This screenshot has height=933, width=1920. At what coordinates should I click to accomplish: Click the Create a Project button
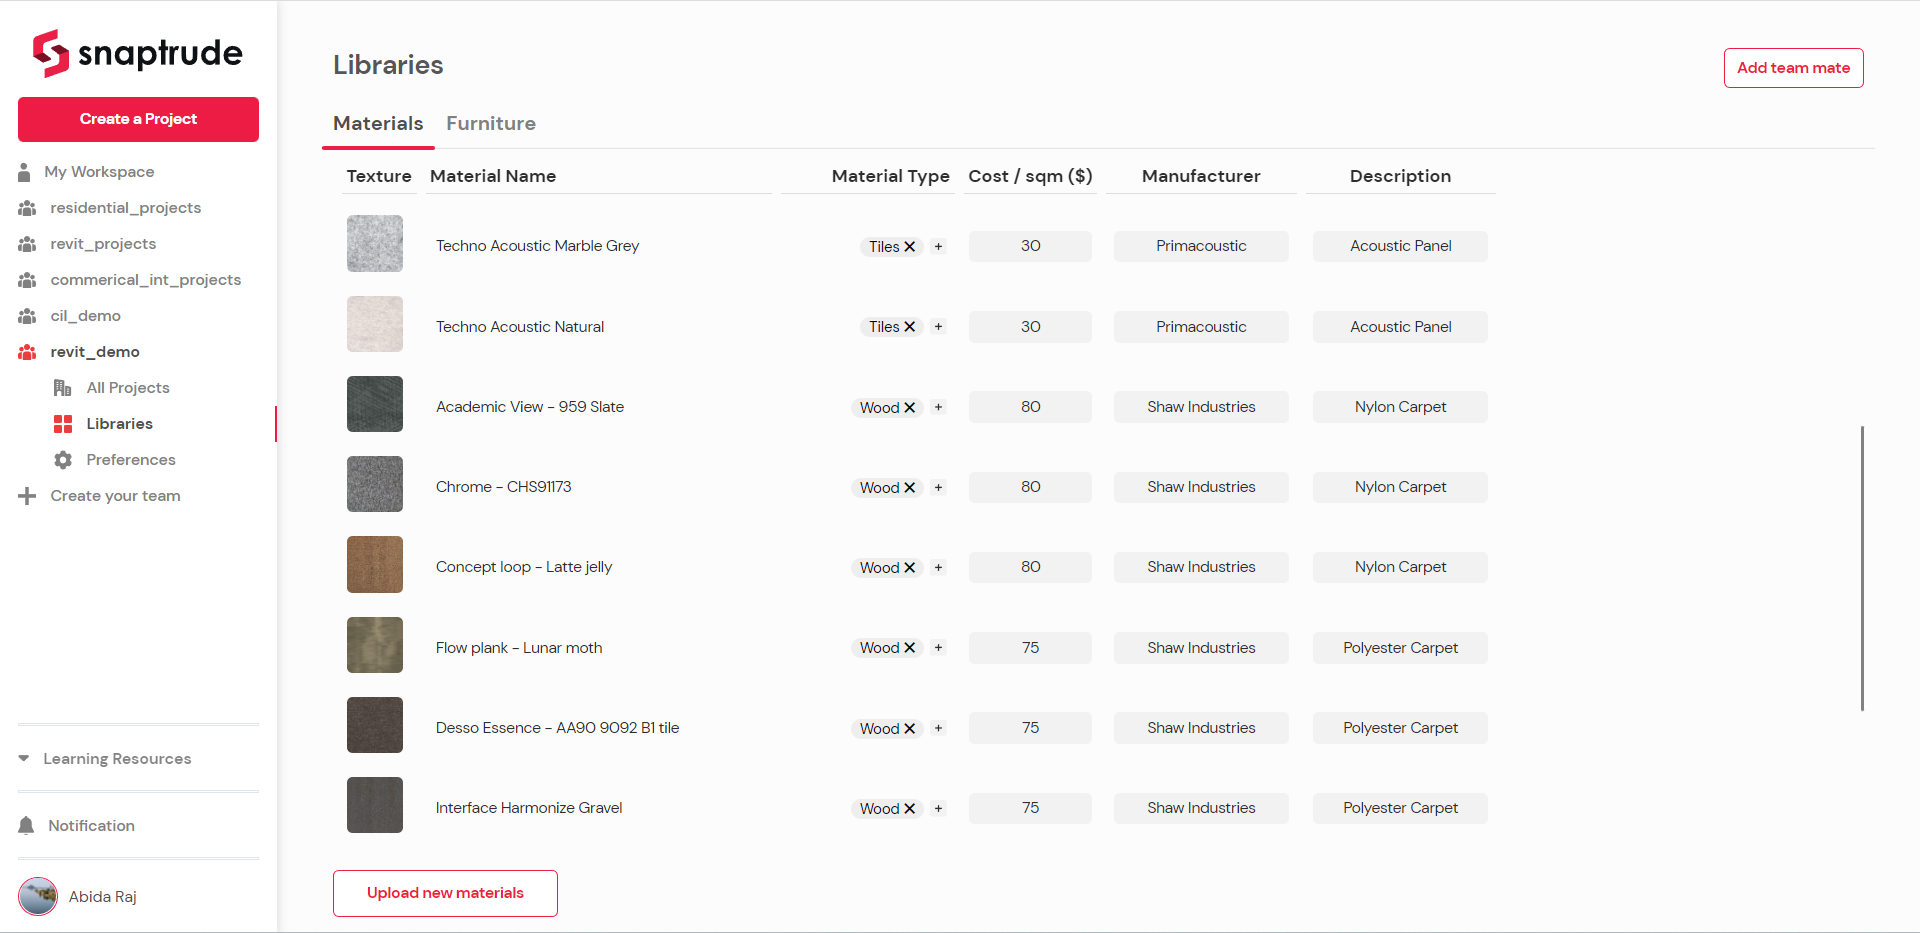(x=138, y=119)
